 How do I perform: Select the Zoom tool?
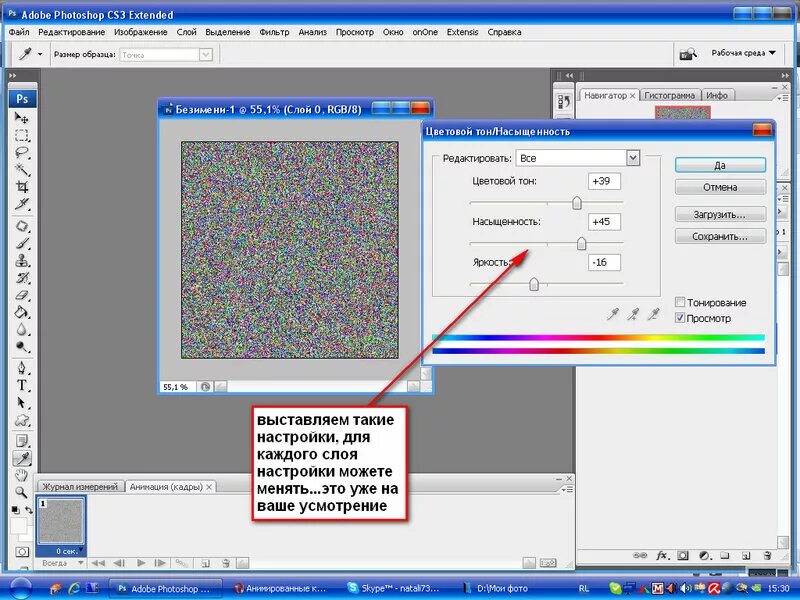coord(21,492)
